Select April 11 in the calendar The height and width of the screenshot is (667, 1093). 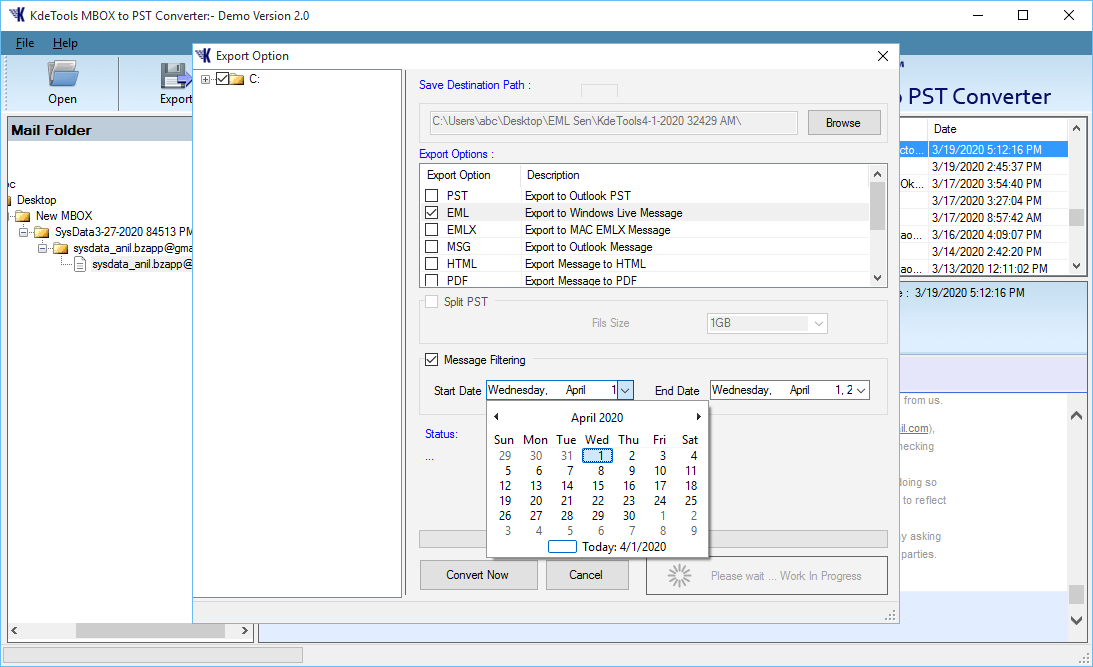pos(691,471)
